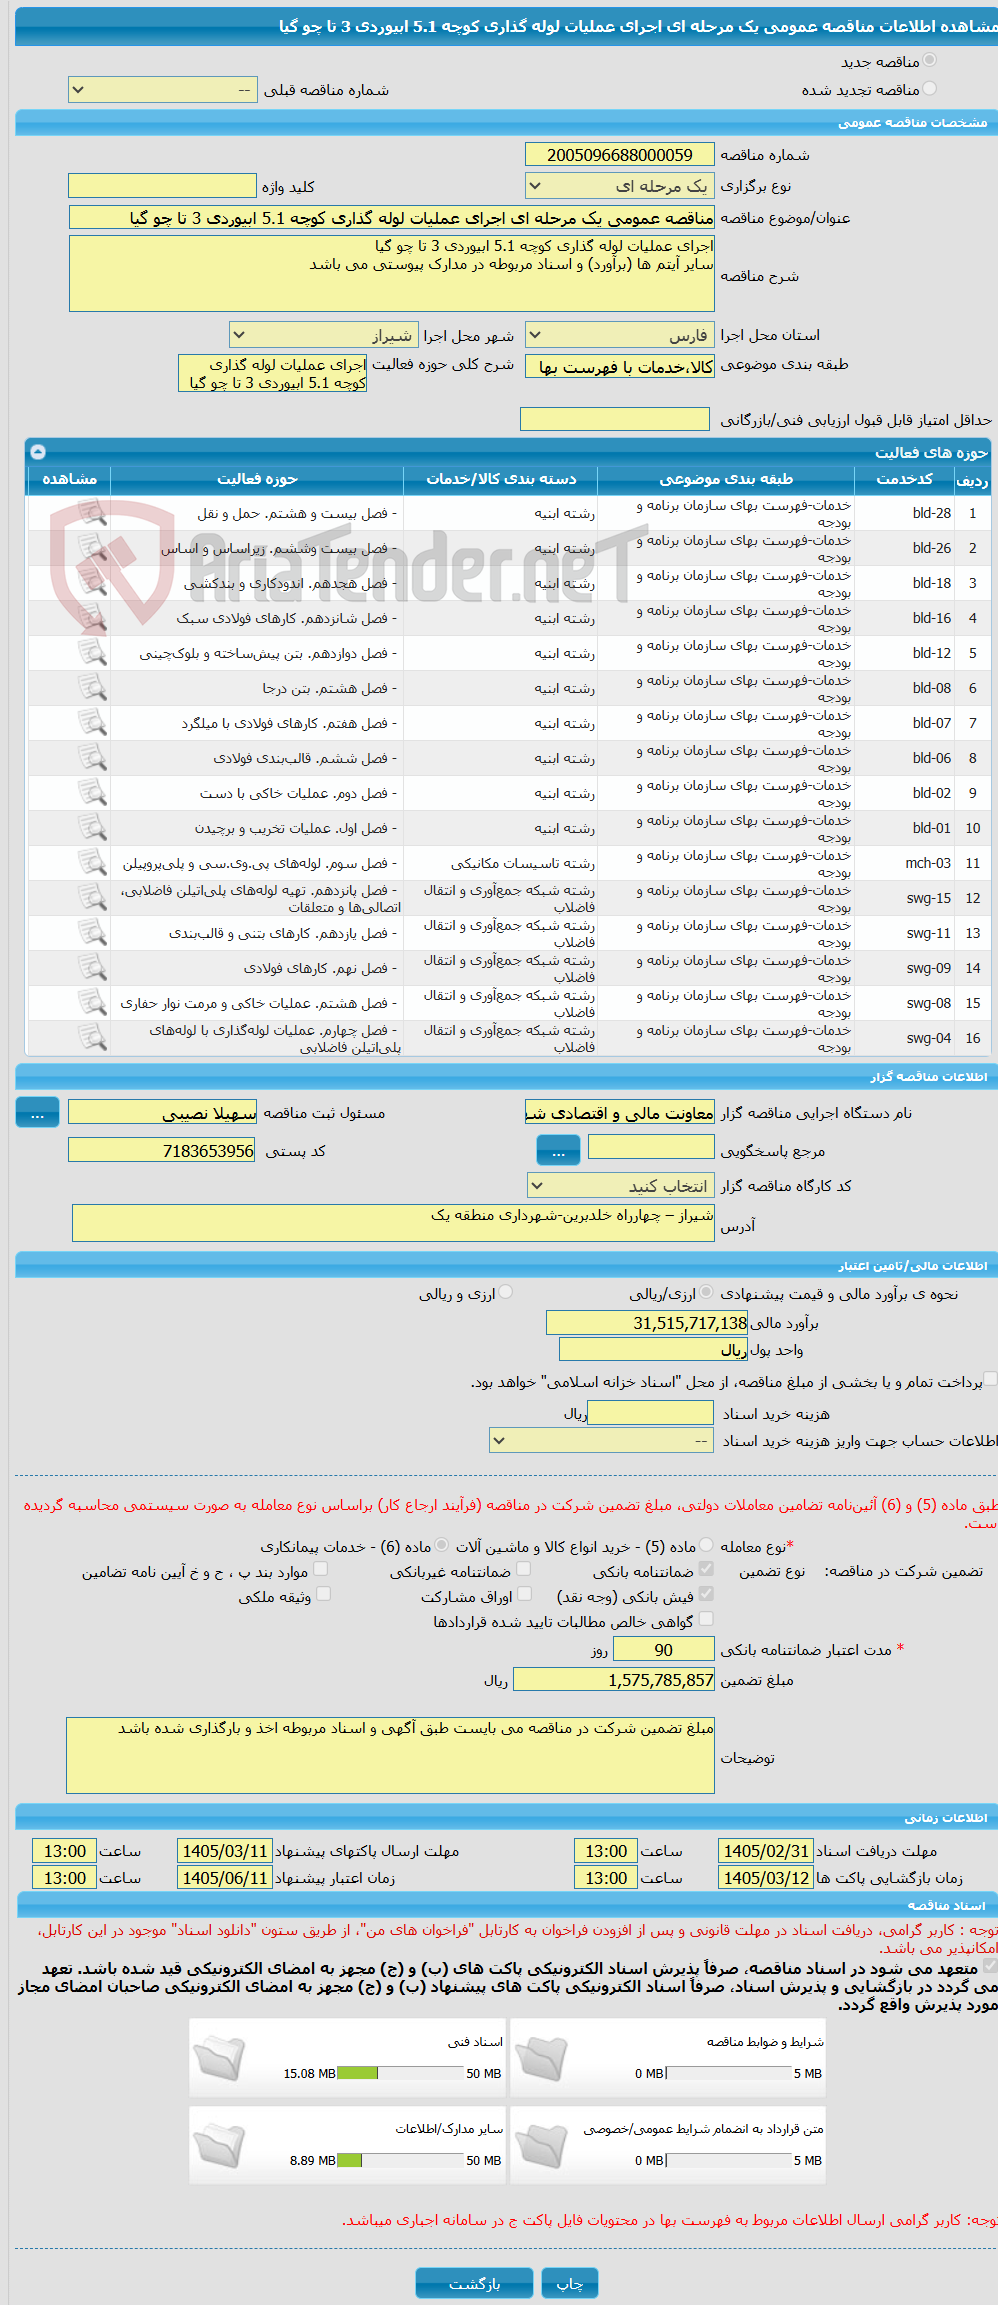Open view icon for row swg-15
The width and height of the screenshot is (998, 2305).
(x=92, y=898)
